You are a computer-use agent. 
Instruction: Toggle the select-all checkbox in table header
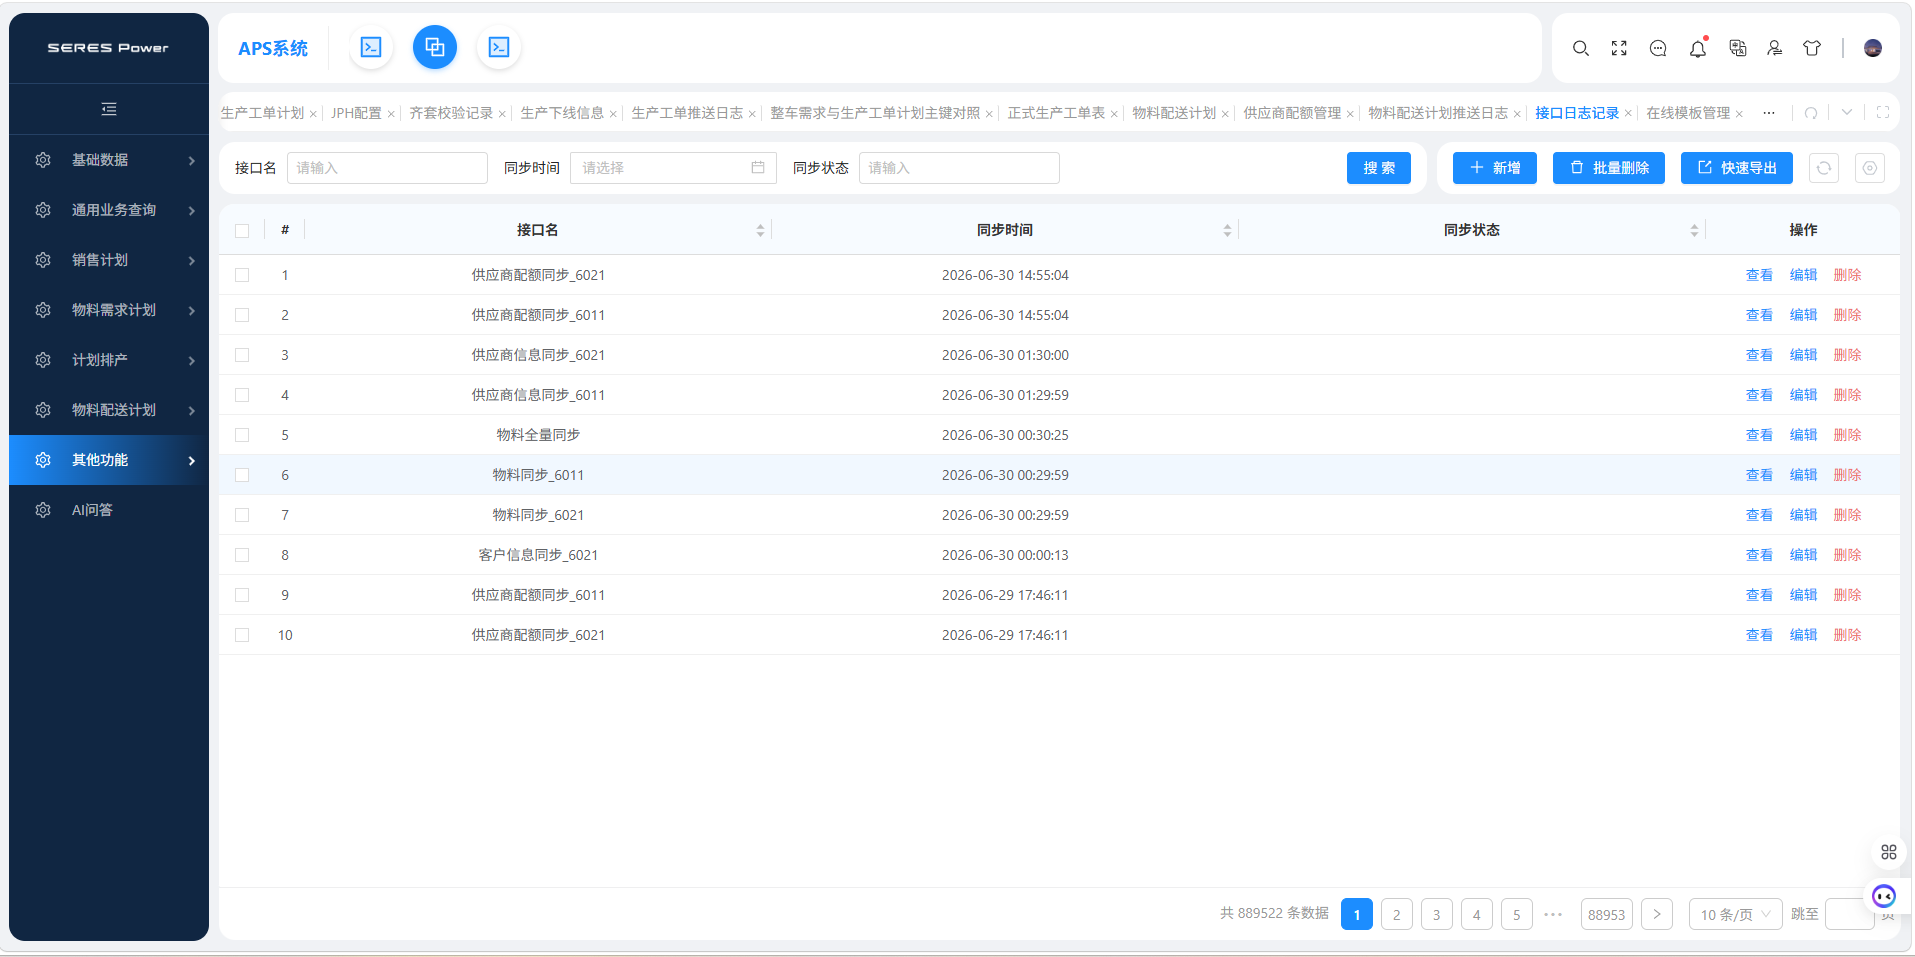coord(242,231)
